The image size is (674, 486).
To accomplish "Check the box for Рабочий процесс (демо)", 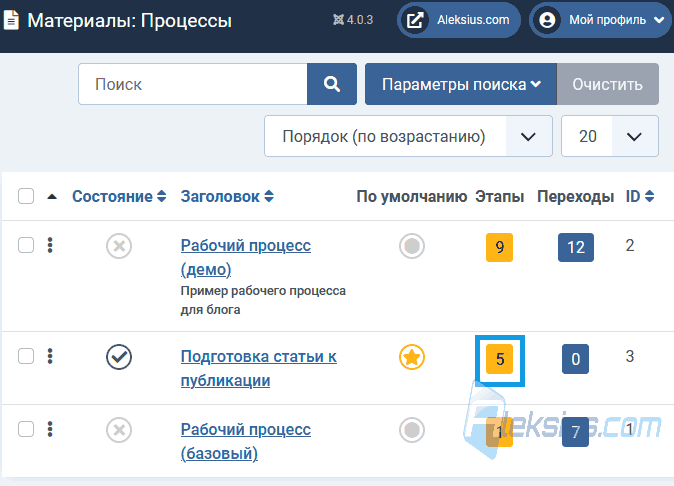I will tap(26, 245).
